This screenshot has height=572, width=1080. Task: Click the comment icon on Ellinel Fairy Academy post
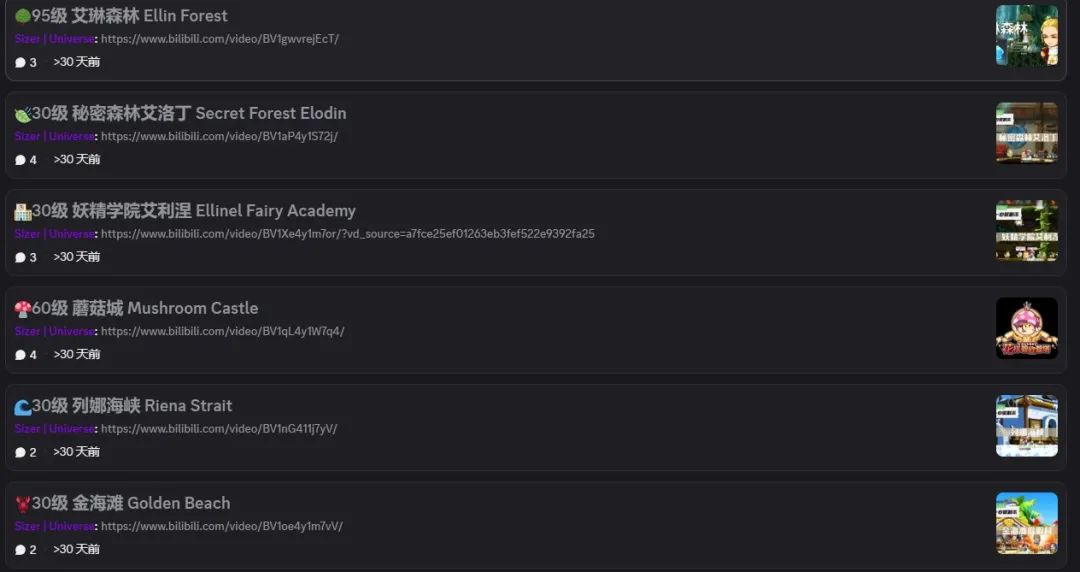(x=20, y=258)
